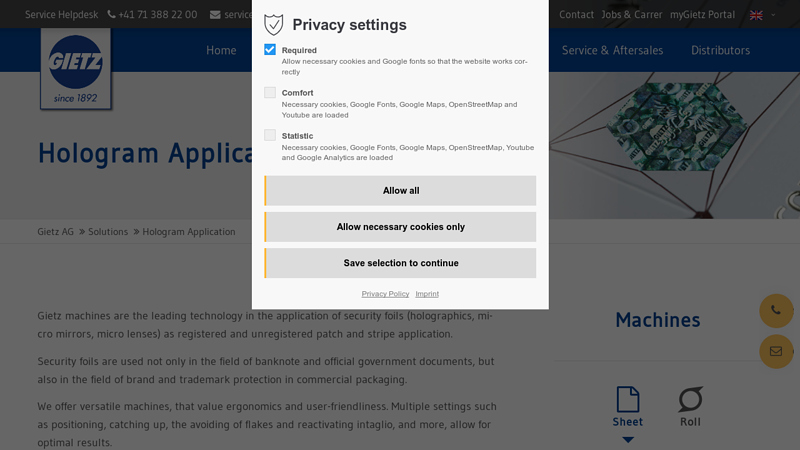Image resolution: width=800 pixels, height=450 pixels.
Task: Enable the Comfort cookies checkbox
Action: click(x=270, y=92)
